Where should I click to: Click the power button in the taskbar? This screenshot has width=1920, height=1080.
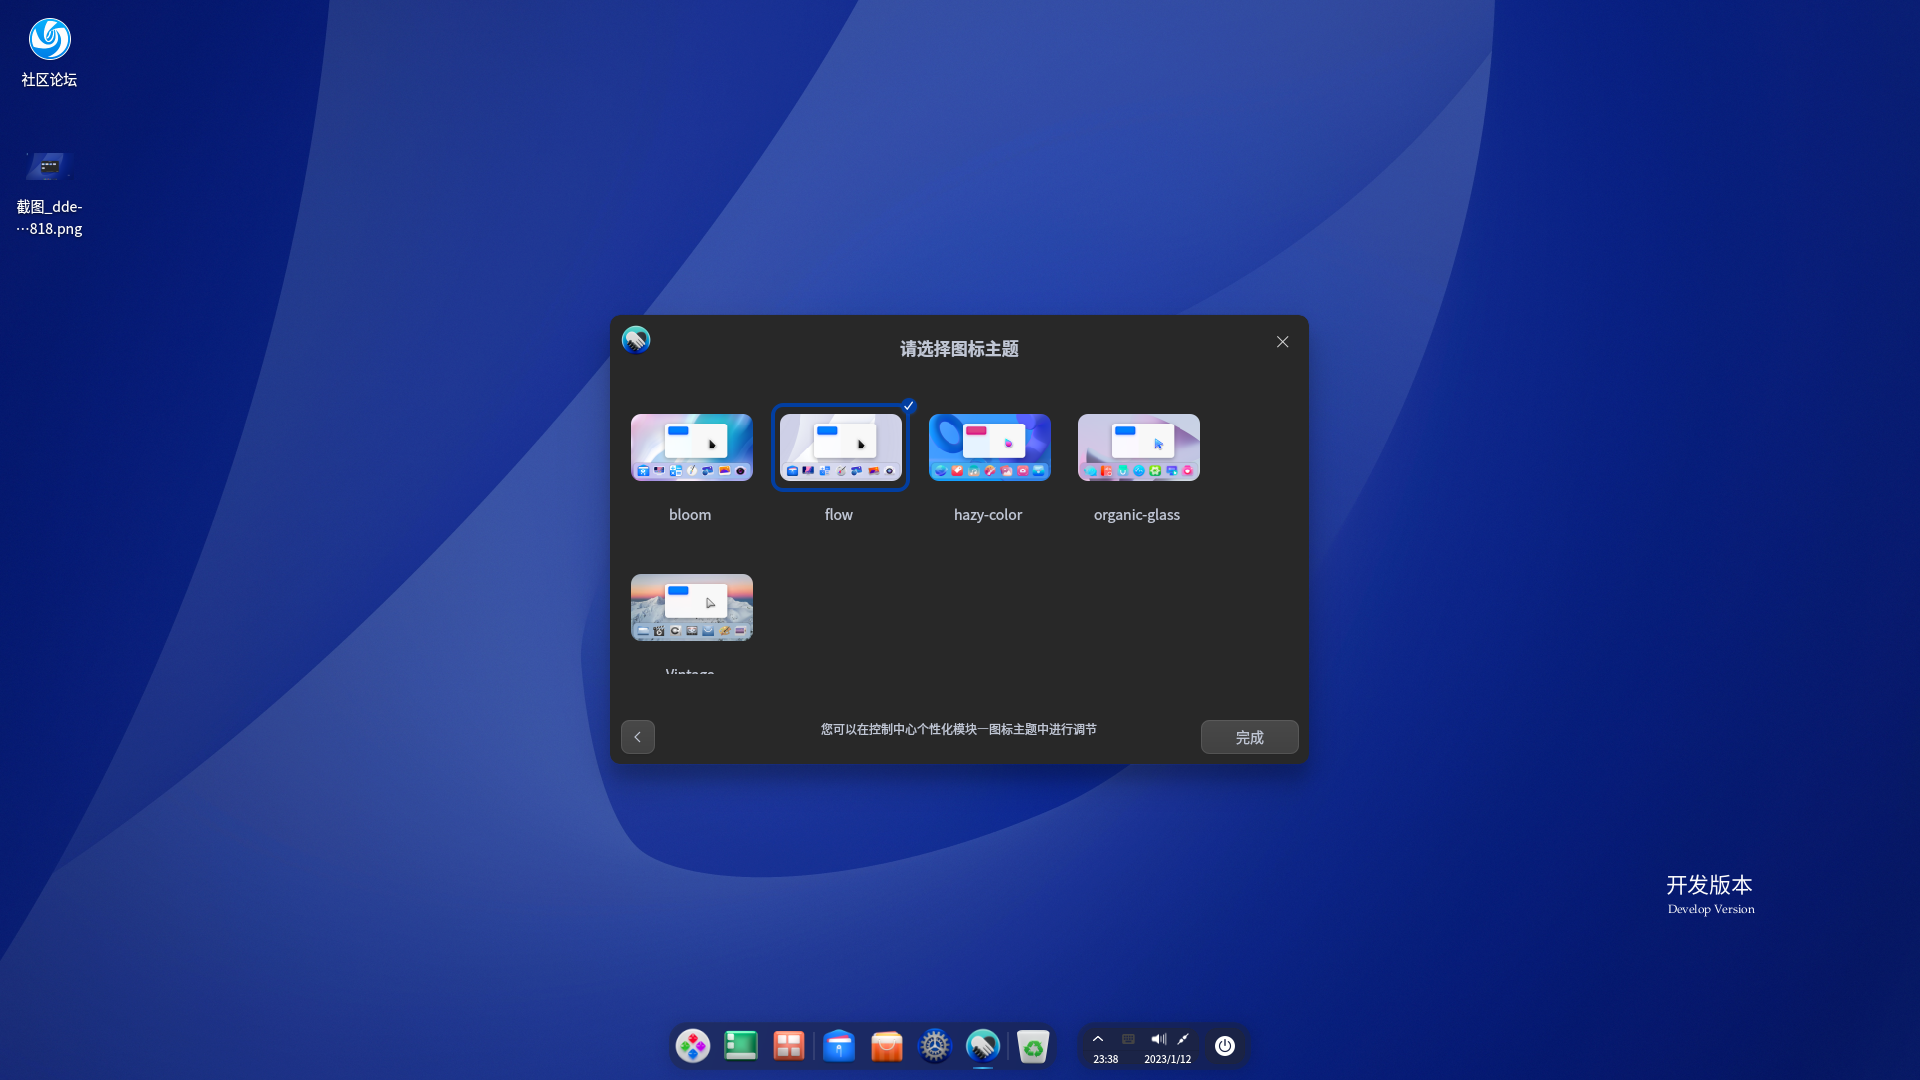coord(1225,1045)
